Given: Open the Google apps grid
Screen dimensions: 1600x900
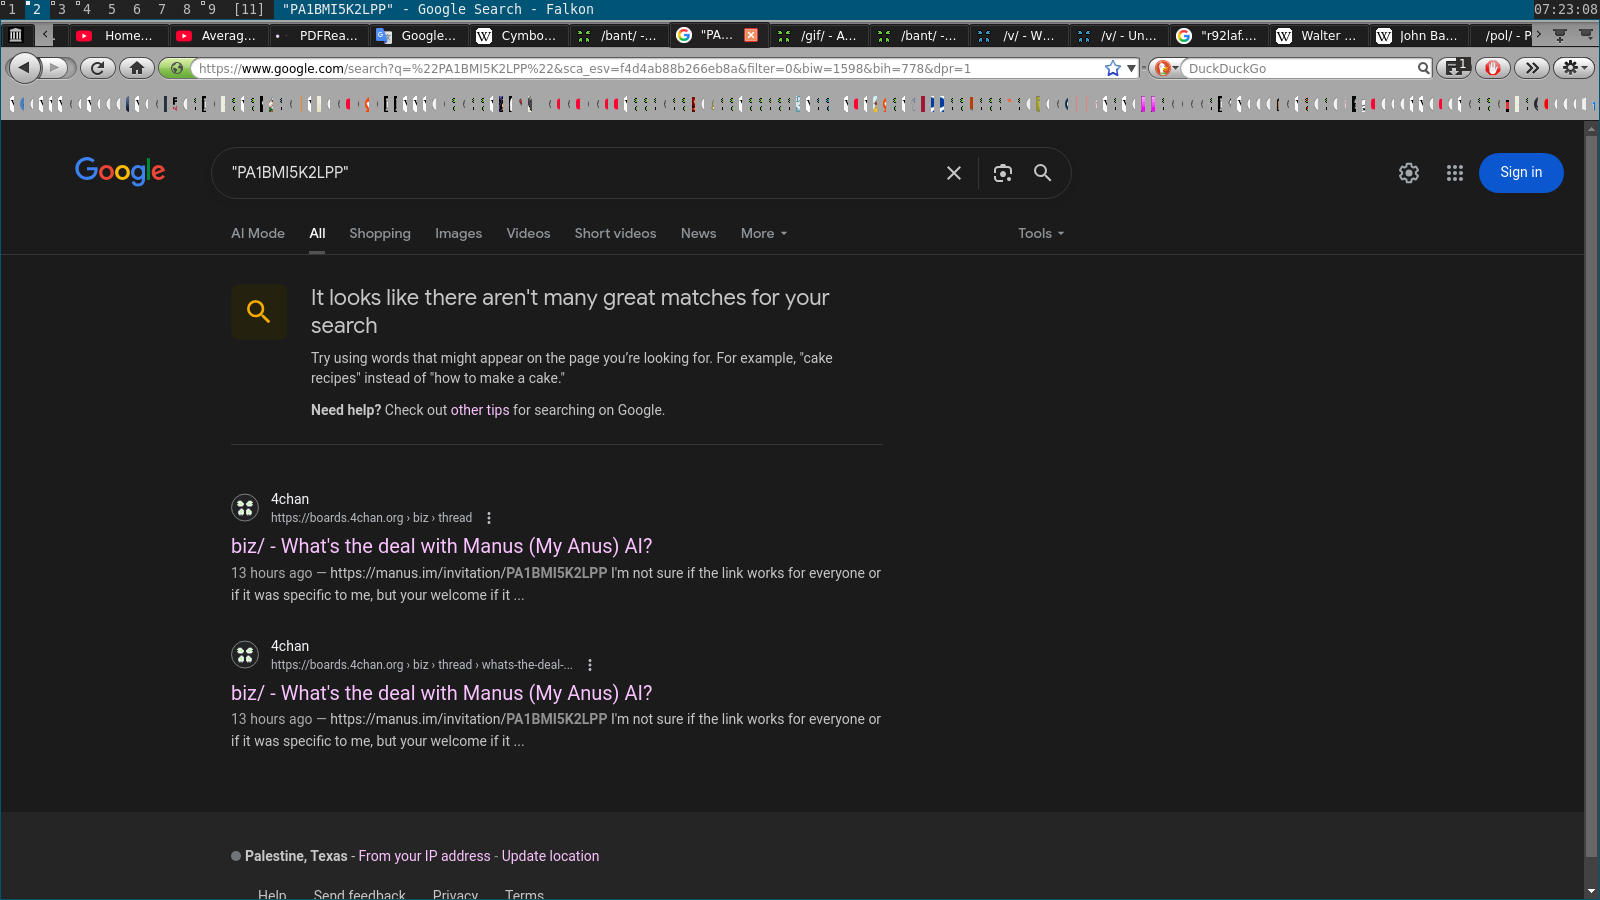Looking at the screenshot, I should point(1455,173).
